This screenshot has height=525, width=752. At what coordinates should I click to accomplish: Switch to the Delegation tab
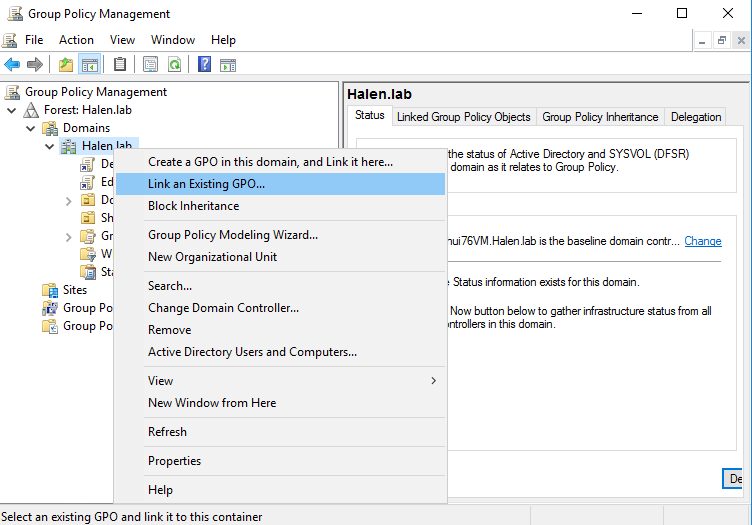(696, 117)
